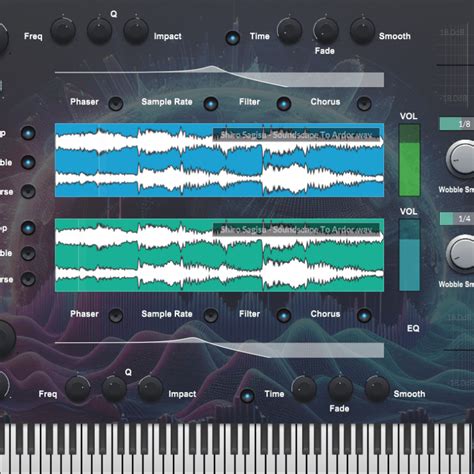Toggle the light beside top Time label
The image size is (474, 474).
(233, 38)
